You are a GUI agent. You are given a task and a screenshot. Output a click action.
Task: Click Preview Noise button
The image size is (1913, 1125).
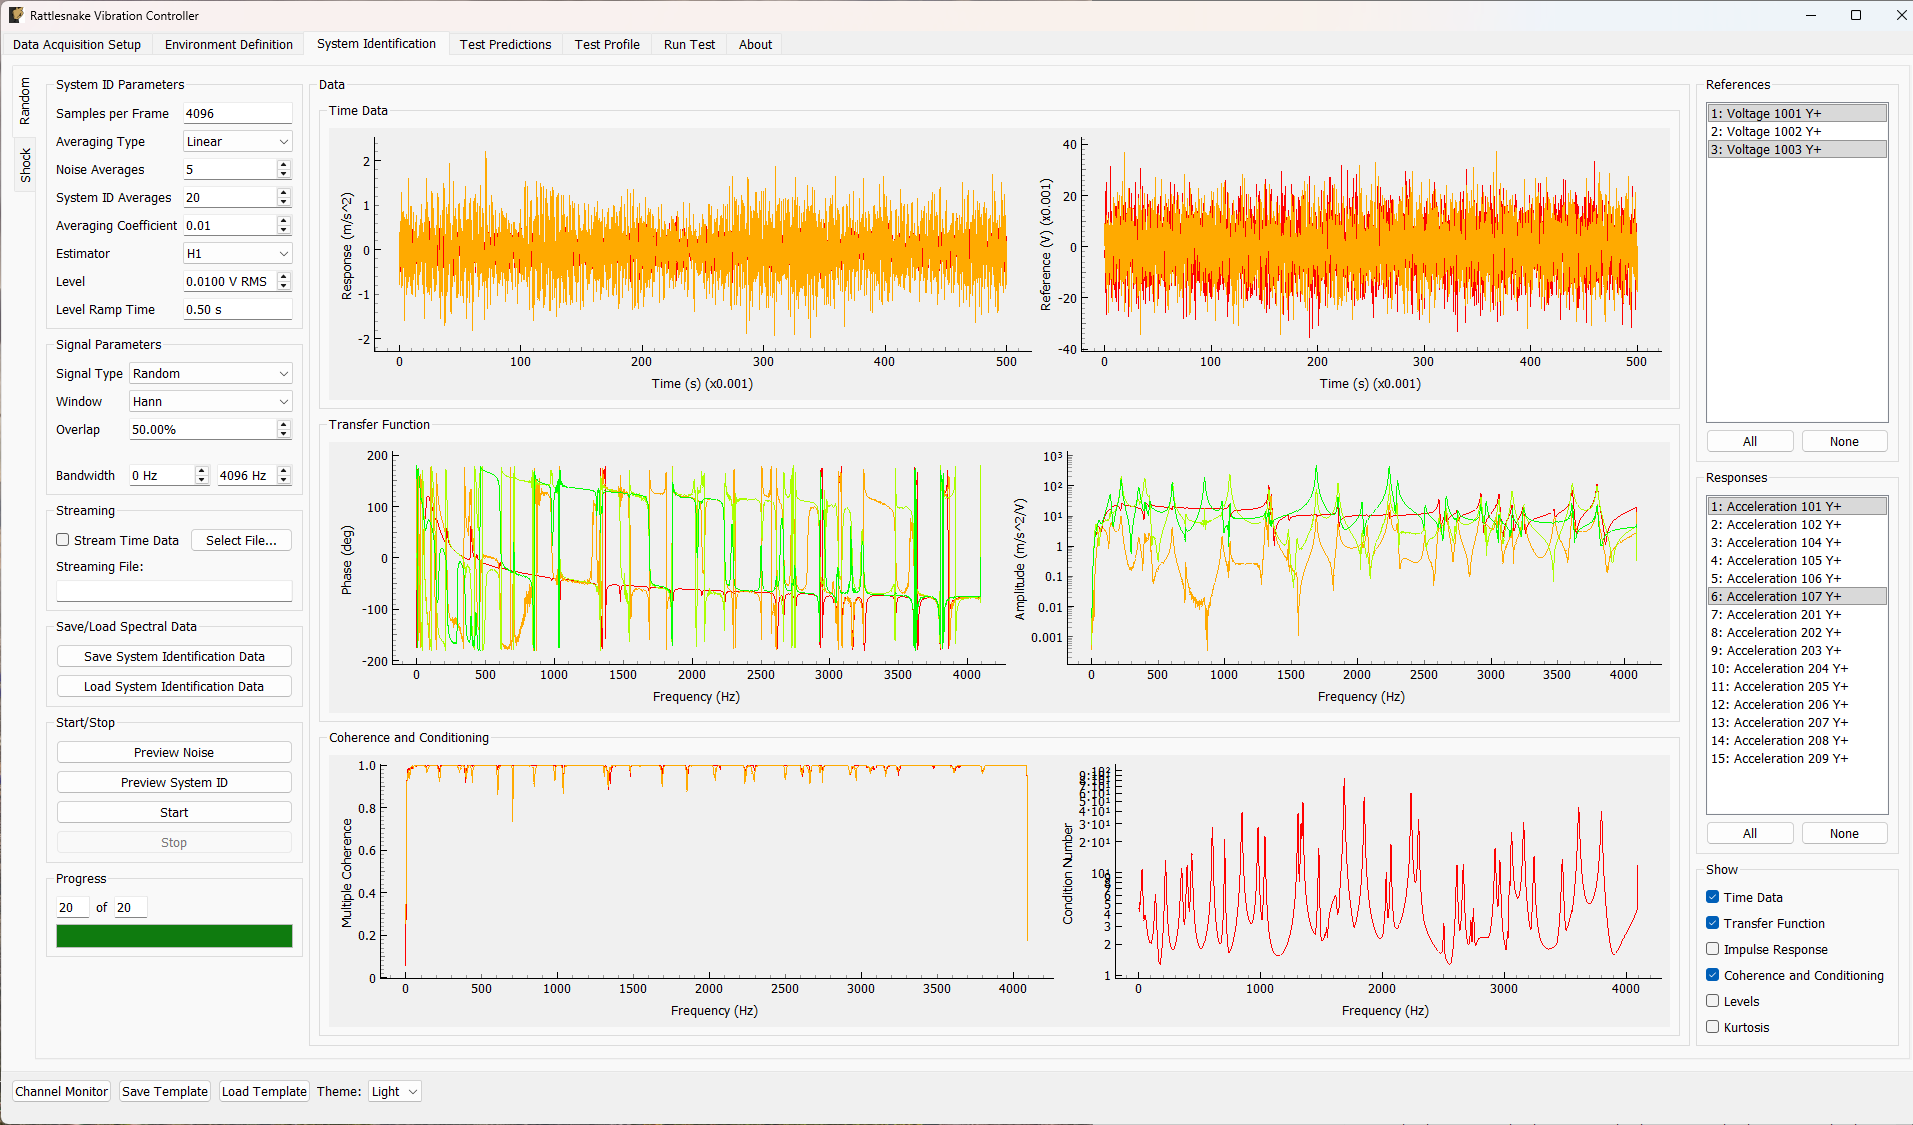174,752
